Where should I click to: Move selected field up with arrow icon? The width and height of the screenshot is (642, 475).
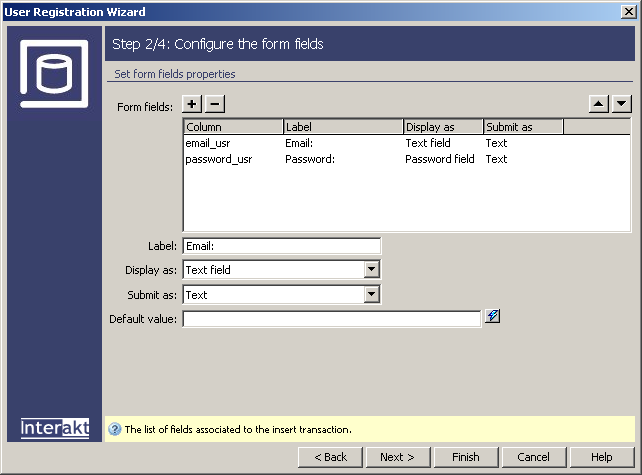coord(600,104)
